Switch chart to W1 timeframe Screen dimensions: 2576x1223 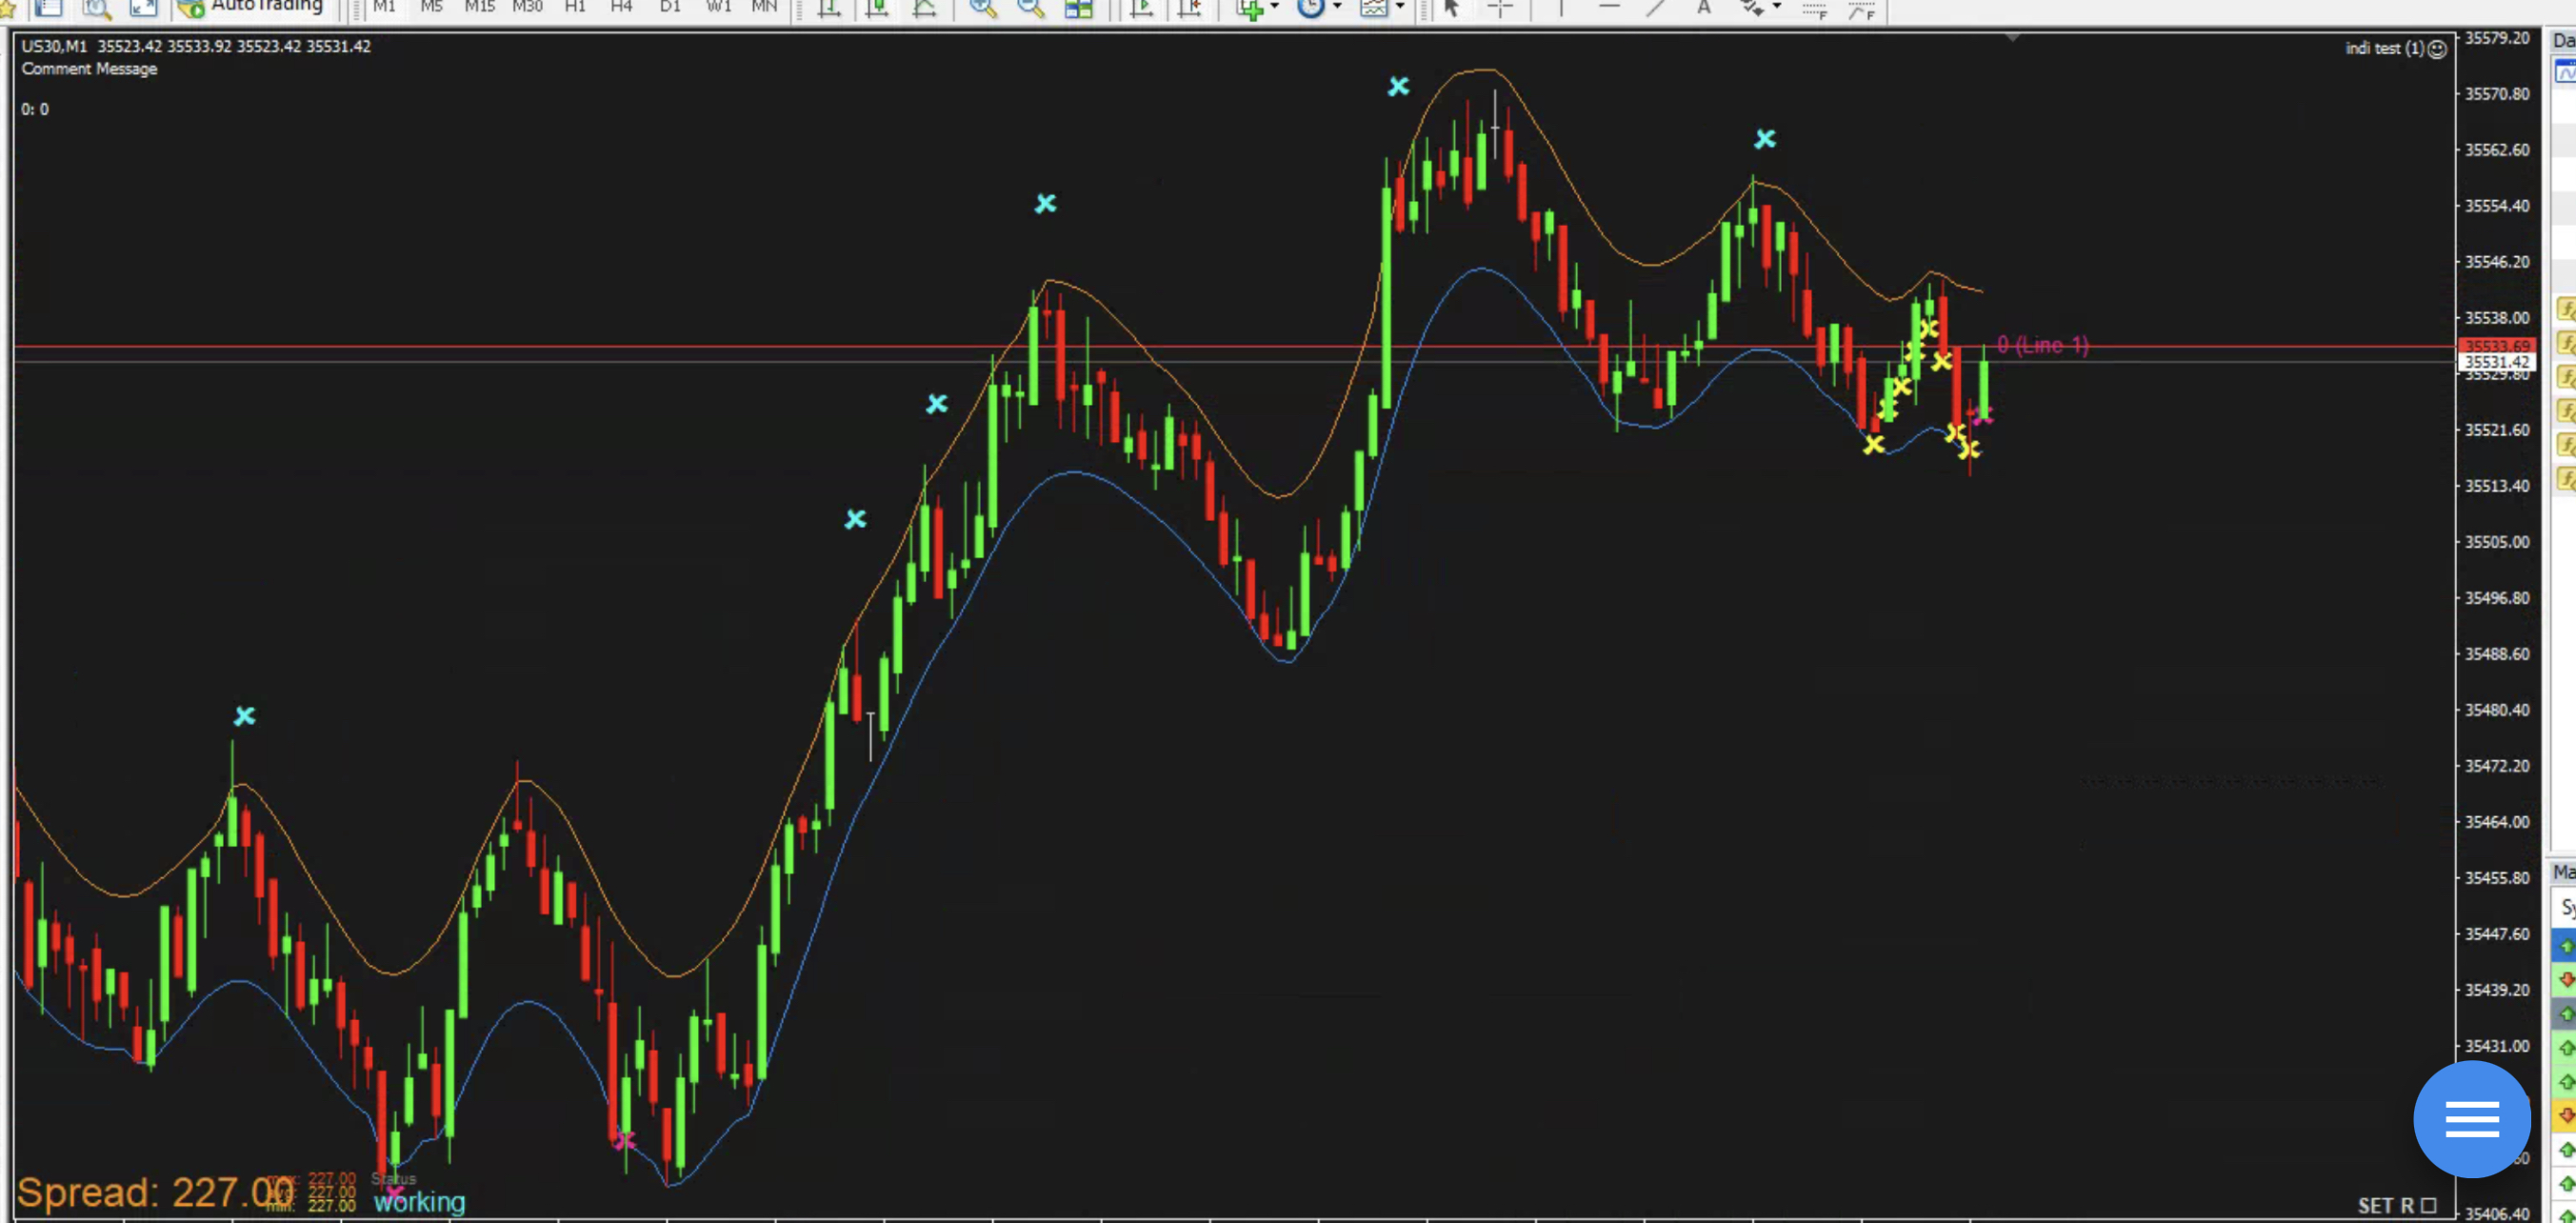click(718, 8)
